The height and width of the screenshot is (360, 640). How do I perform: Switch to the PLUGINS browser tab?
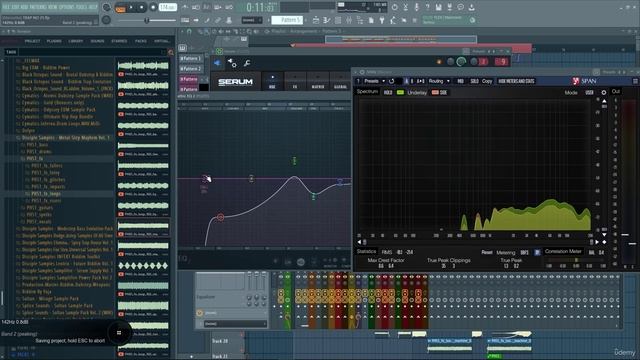point(54,41)
